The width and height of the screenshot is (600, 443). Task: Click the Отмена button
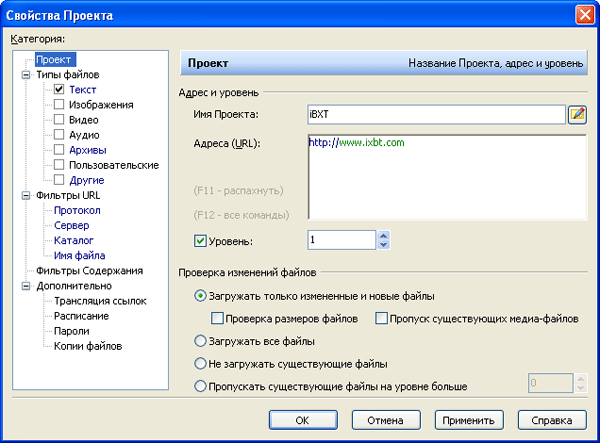[x=386, y=420]
